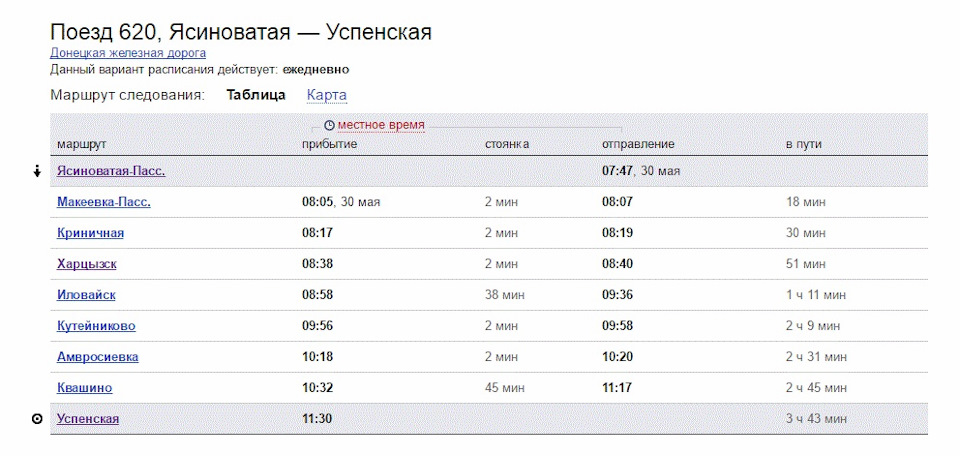Open the Ясиноватая-Пасс. station link

point(111,171)
